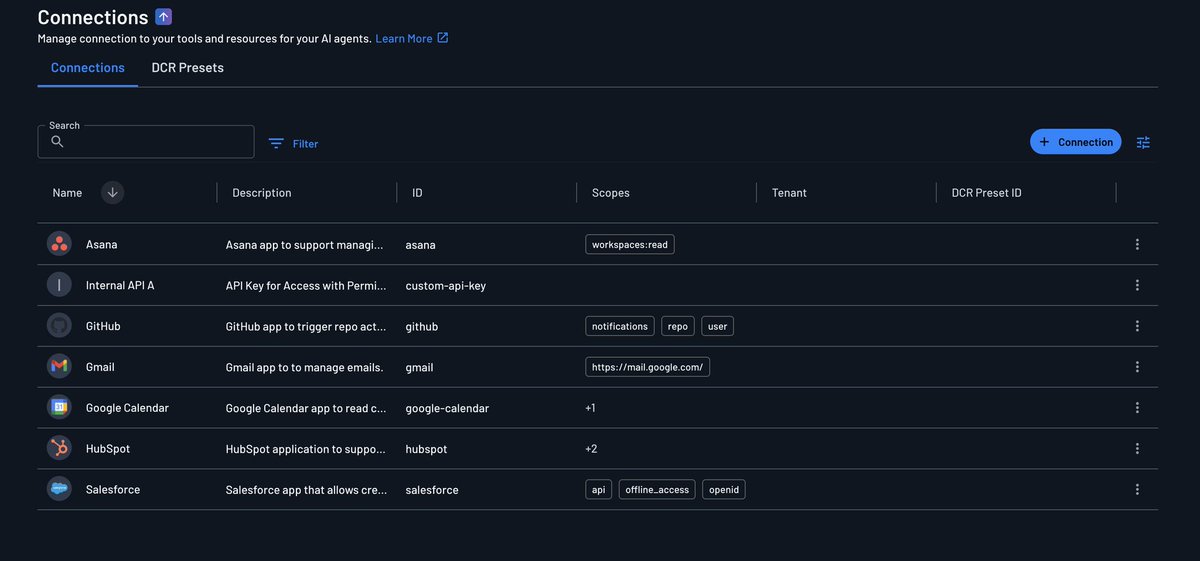Switch to the DCR Presets tab
The width and height of the screenshot is (1200, 561).
click(x=188, y=68)
